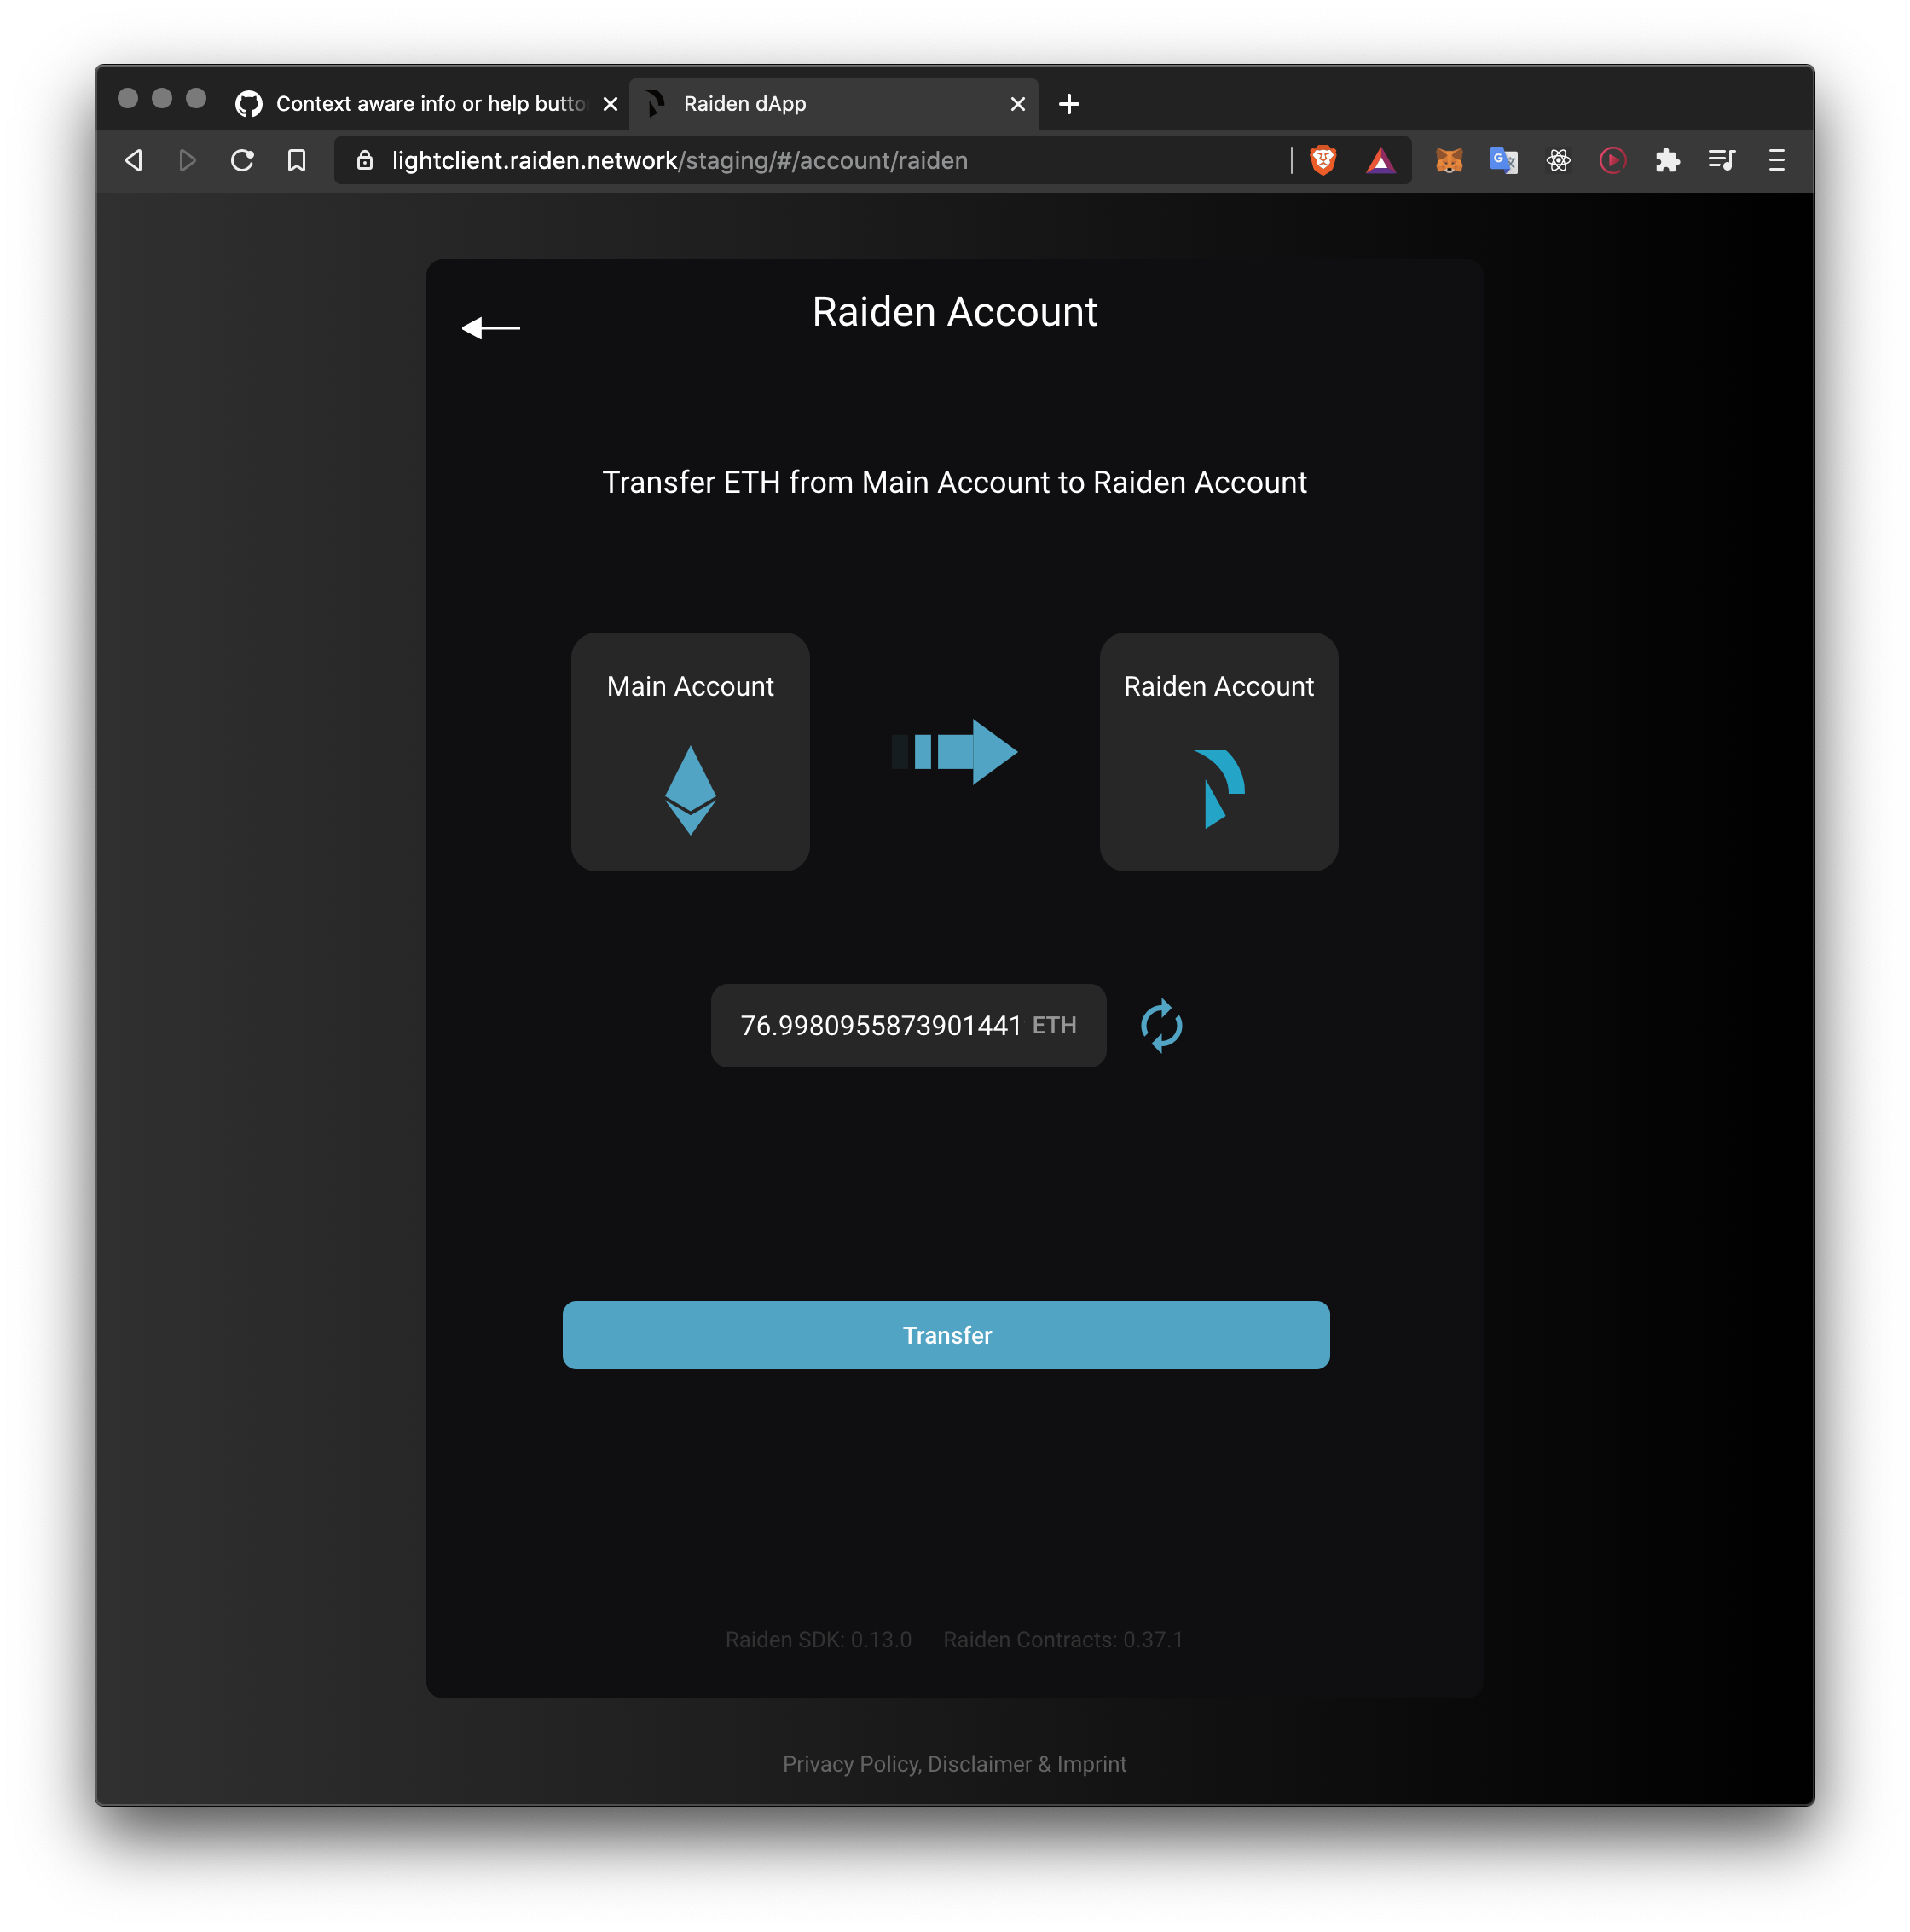Open a new browser tab

pos(1069,104)
